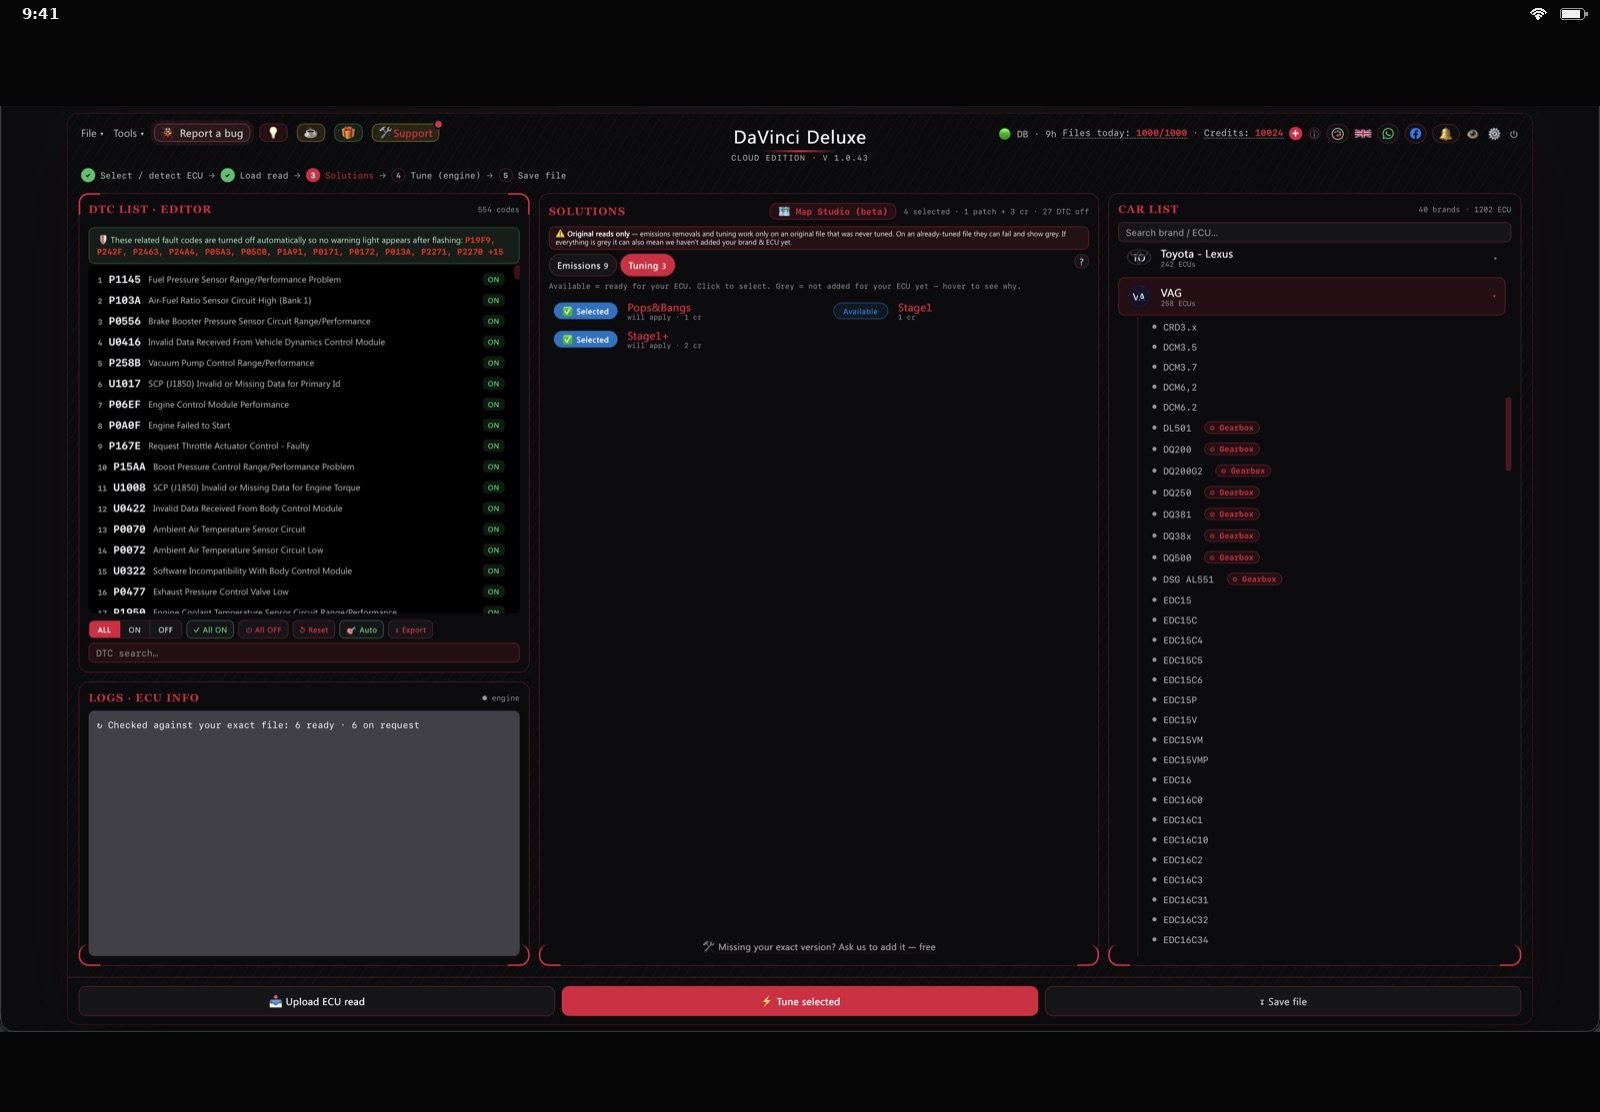
Task: Click the help question mark in Solutions
Action: tap(1081, 262)
